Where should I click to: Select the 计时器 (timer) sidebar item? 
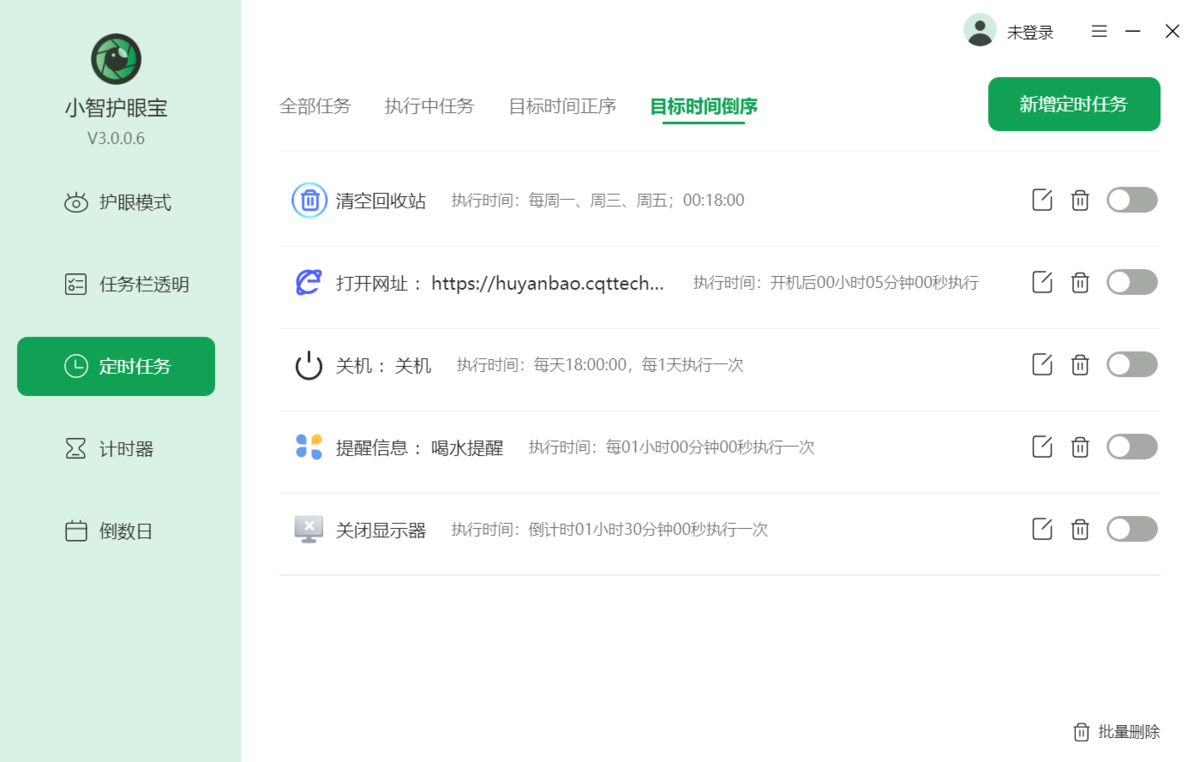point(116,448)
